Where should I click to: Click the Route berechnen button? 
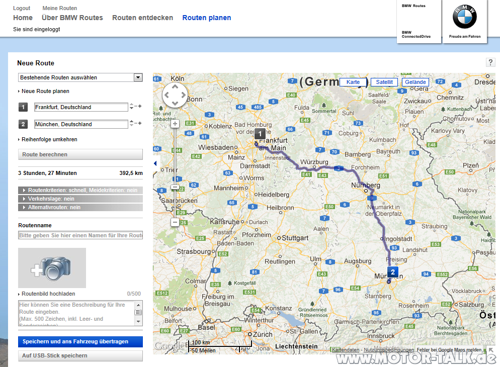pos(80,154)
